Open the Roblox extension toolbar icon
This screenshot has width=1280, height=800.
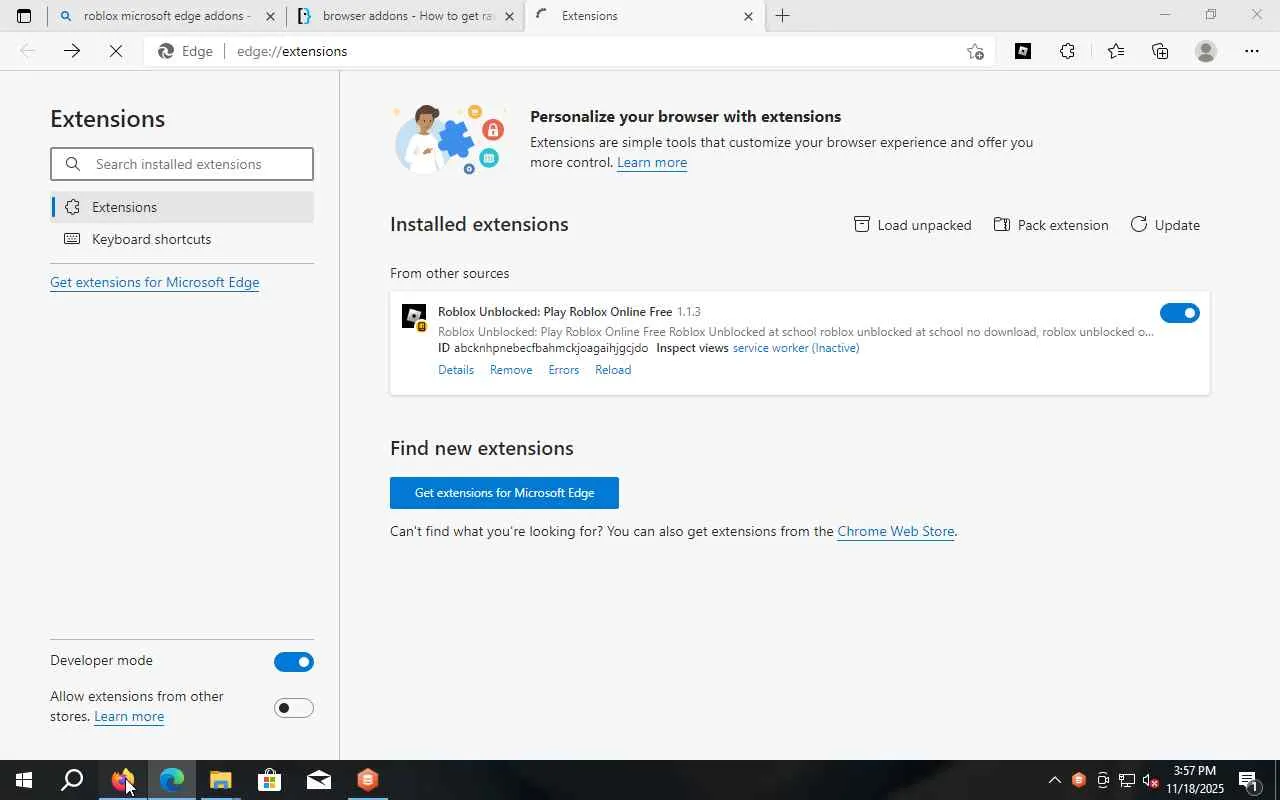coord(1023,51)
